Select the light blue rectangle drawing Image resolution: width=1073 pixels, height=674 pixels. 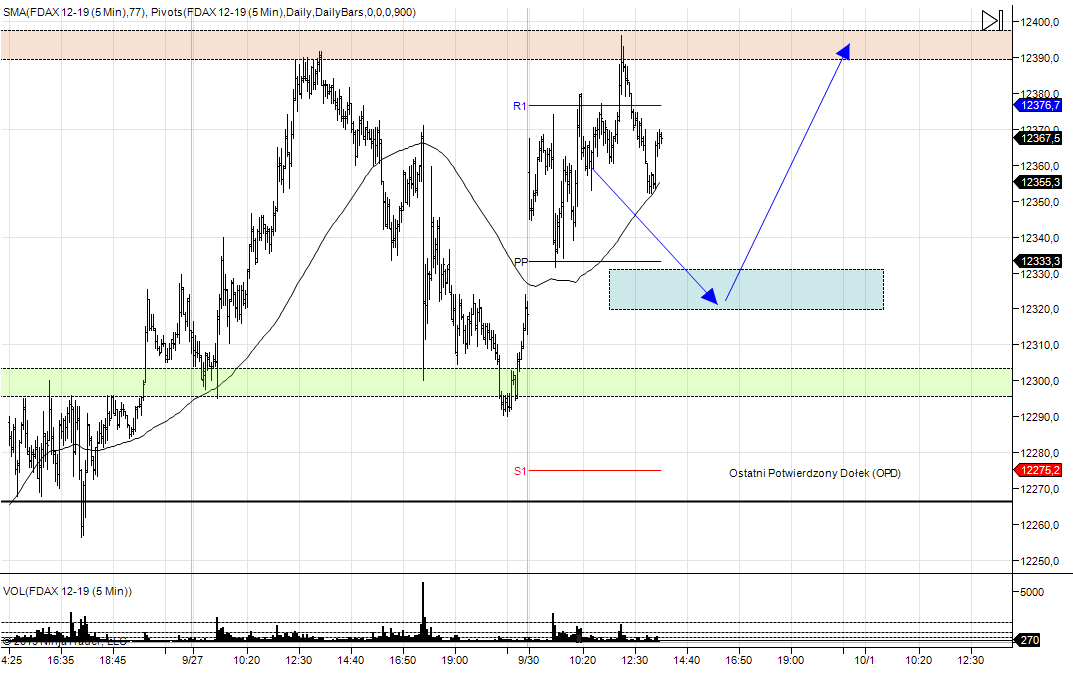point(800,289)
